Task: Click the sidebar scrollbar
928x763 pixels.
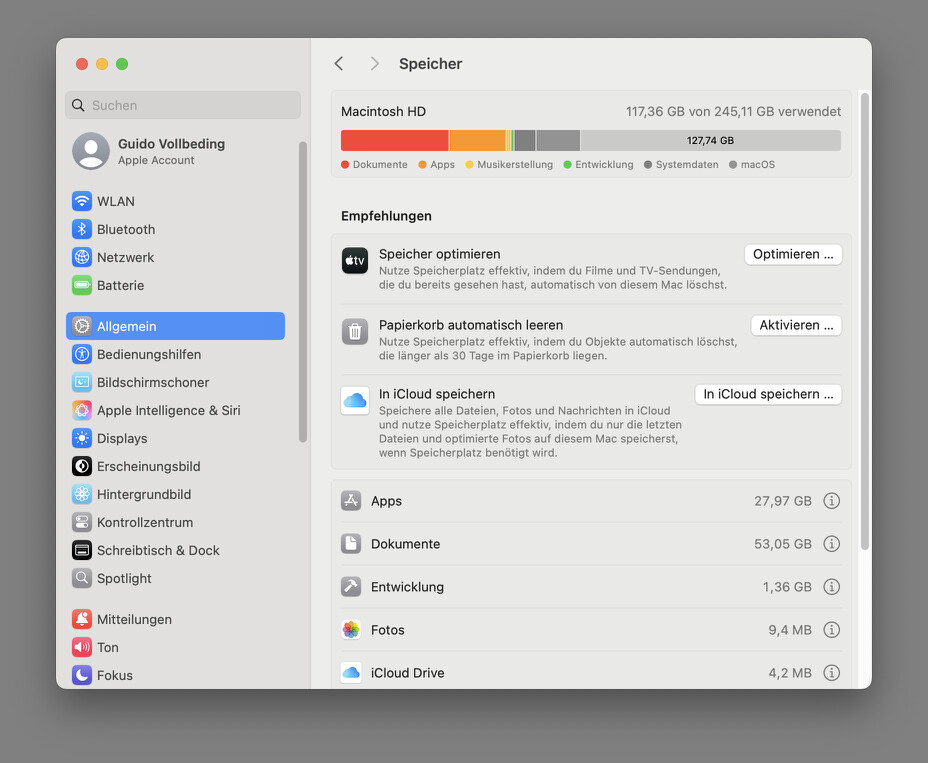Action: tap(303, 292)
